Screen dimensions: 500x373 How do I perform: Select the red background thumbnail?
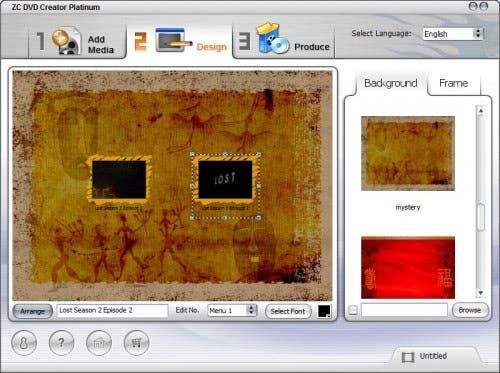coord(408,268)
